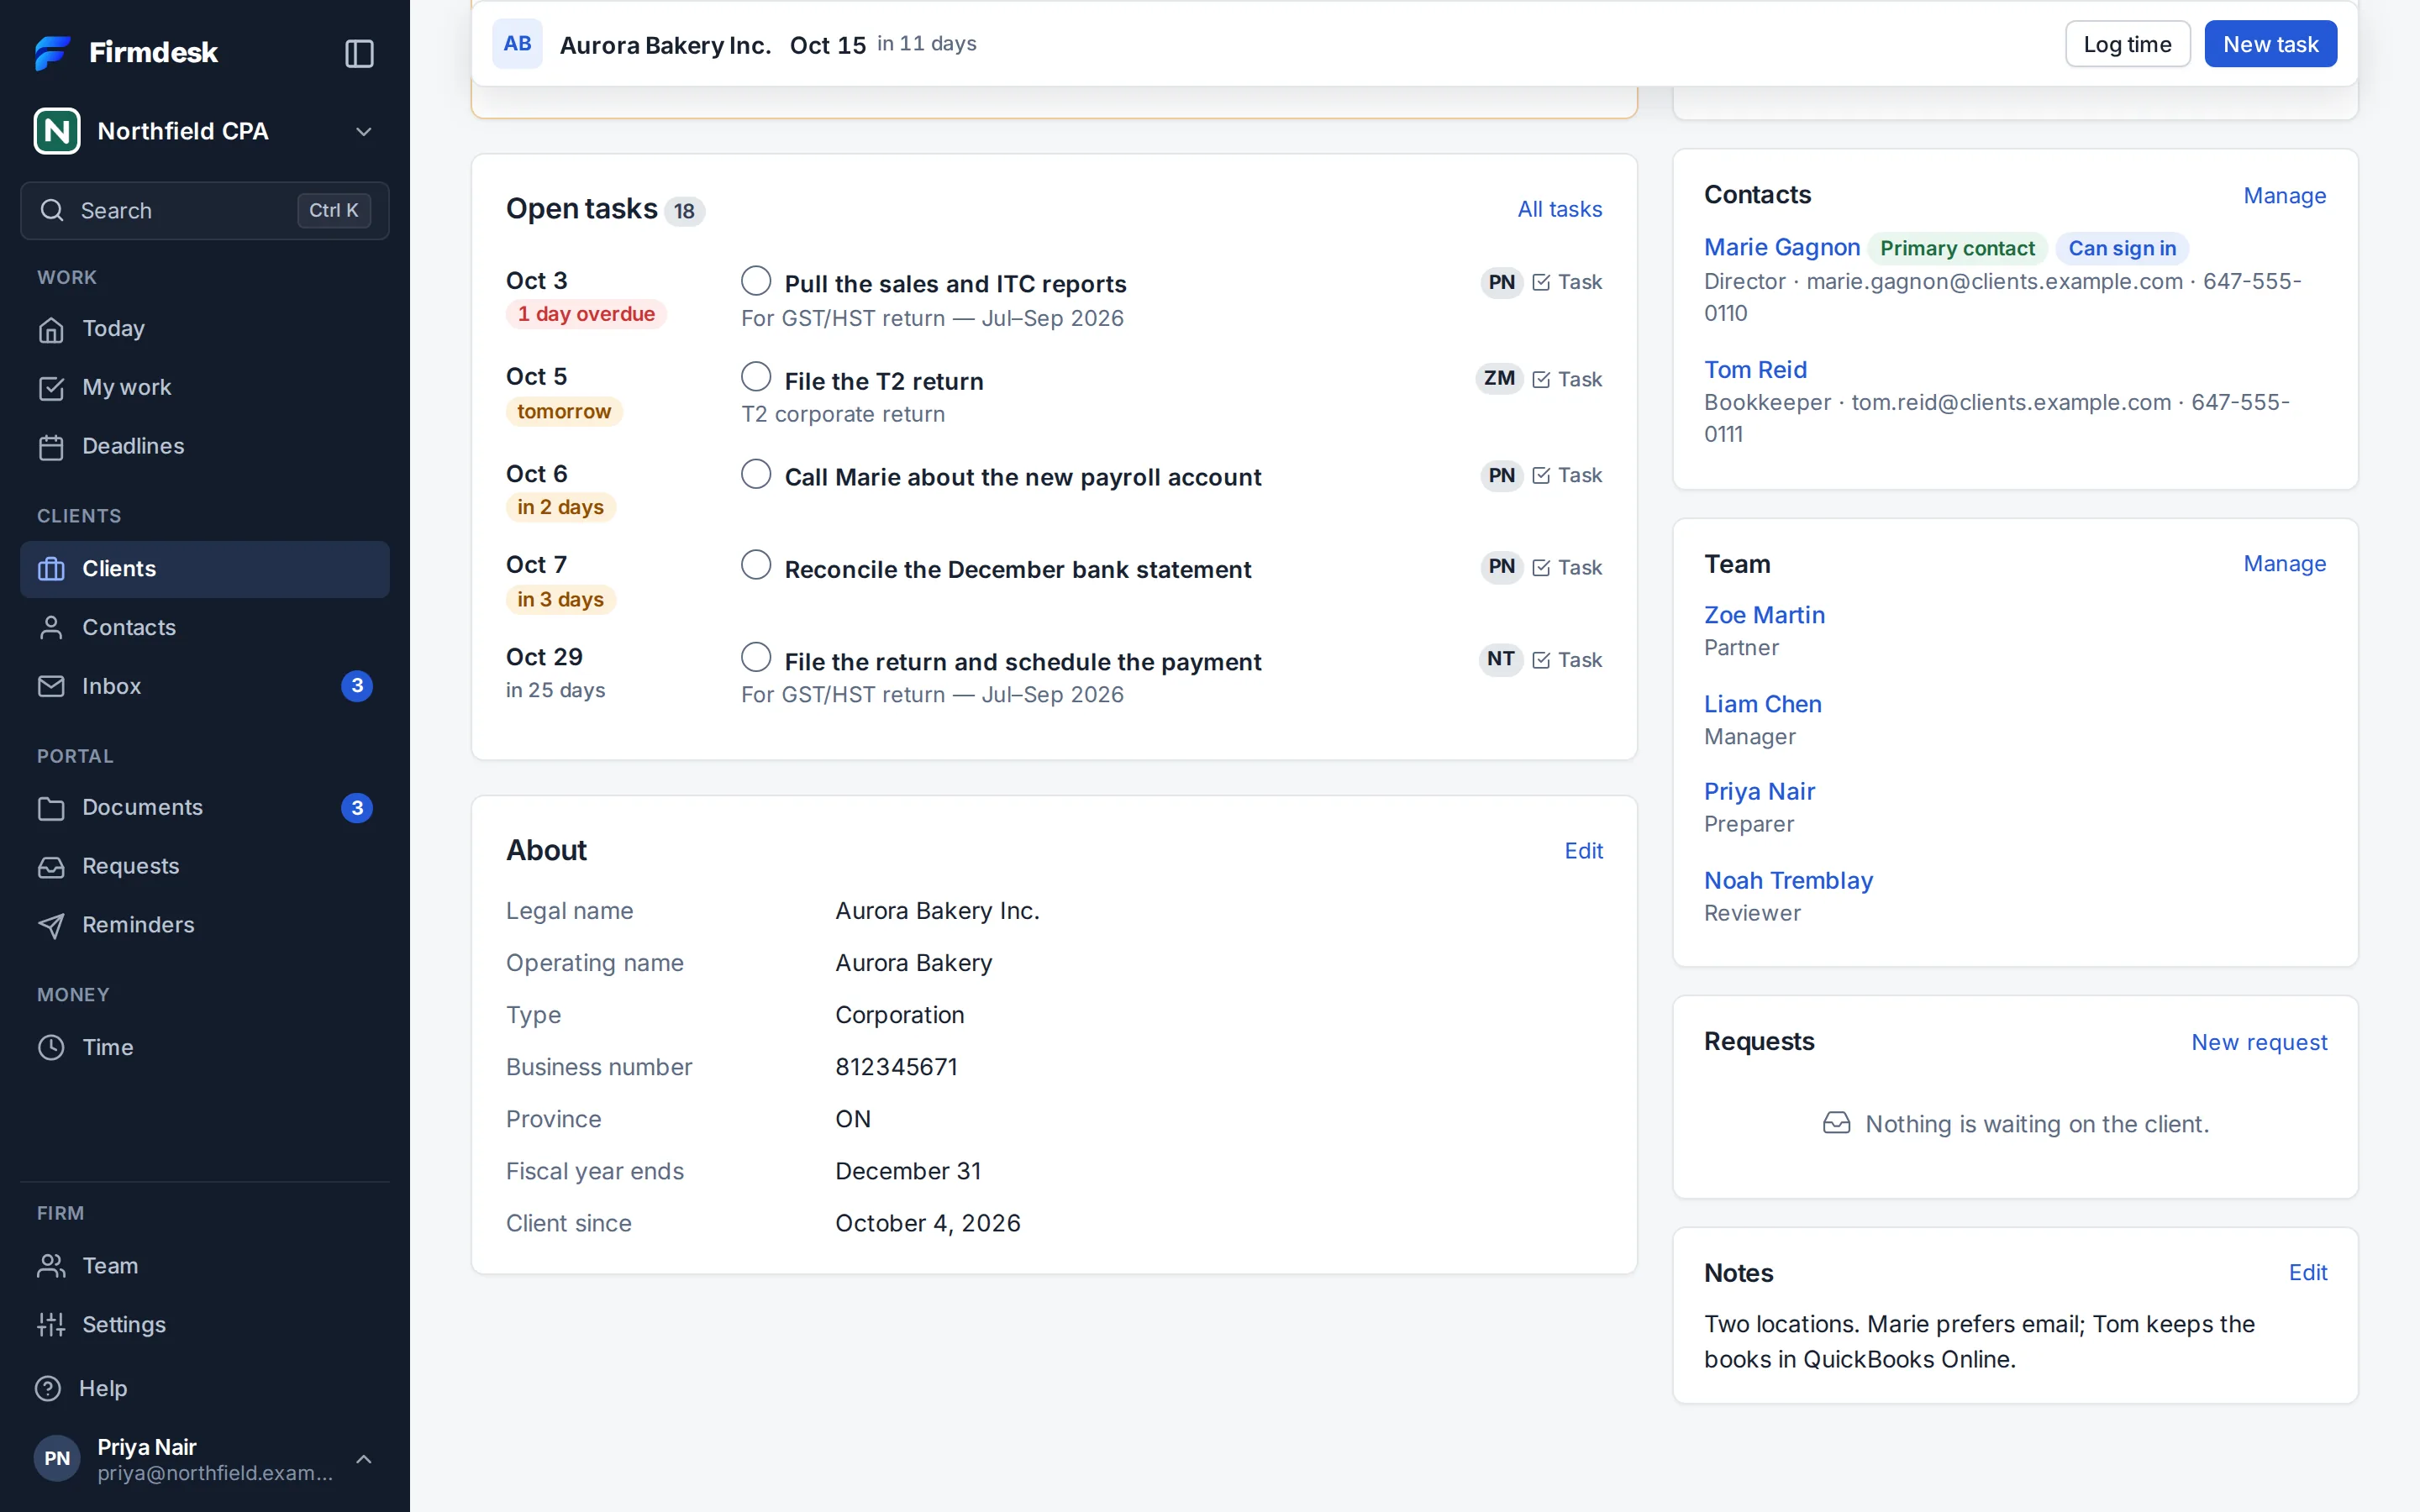Open Reminders from the paper plane icon
Image resolution: width=2420 pixels, height=1512 pixels.
(x=51, y=926)
